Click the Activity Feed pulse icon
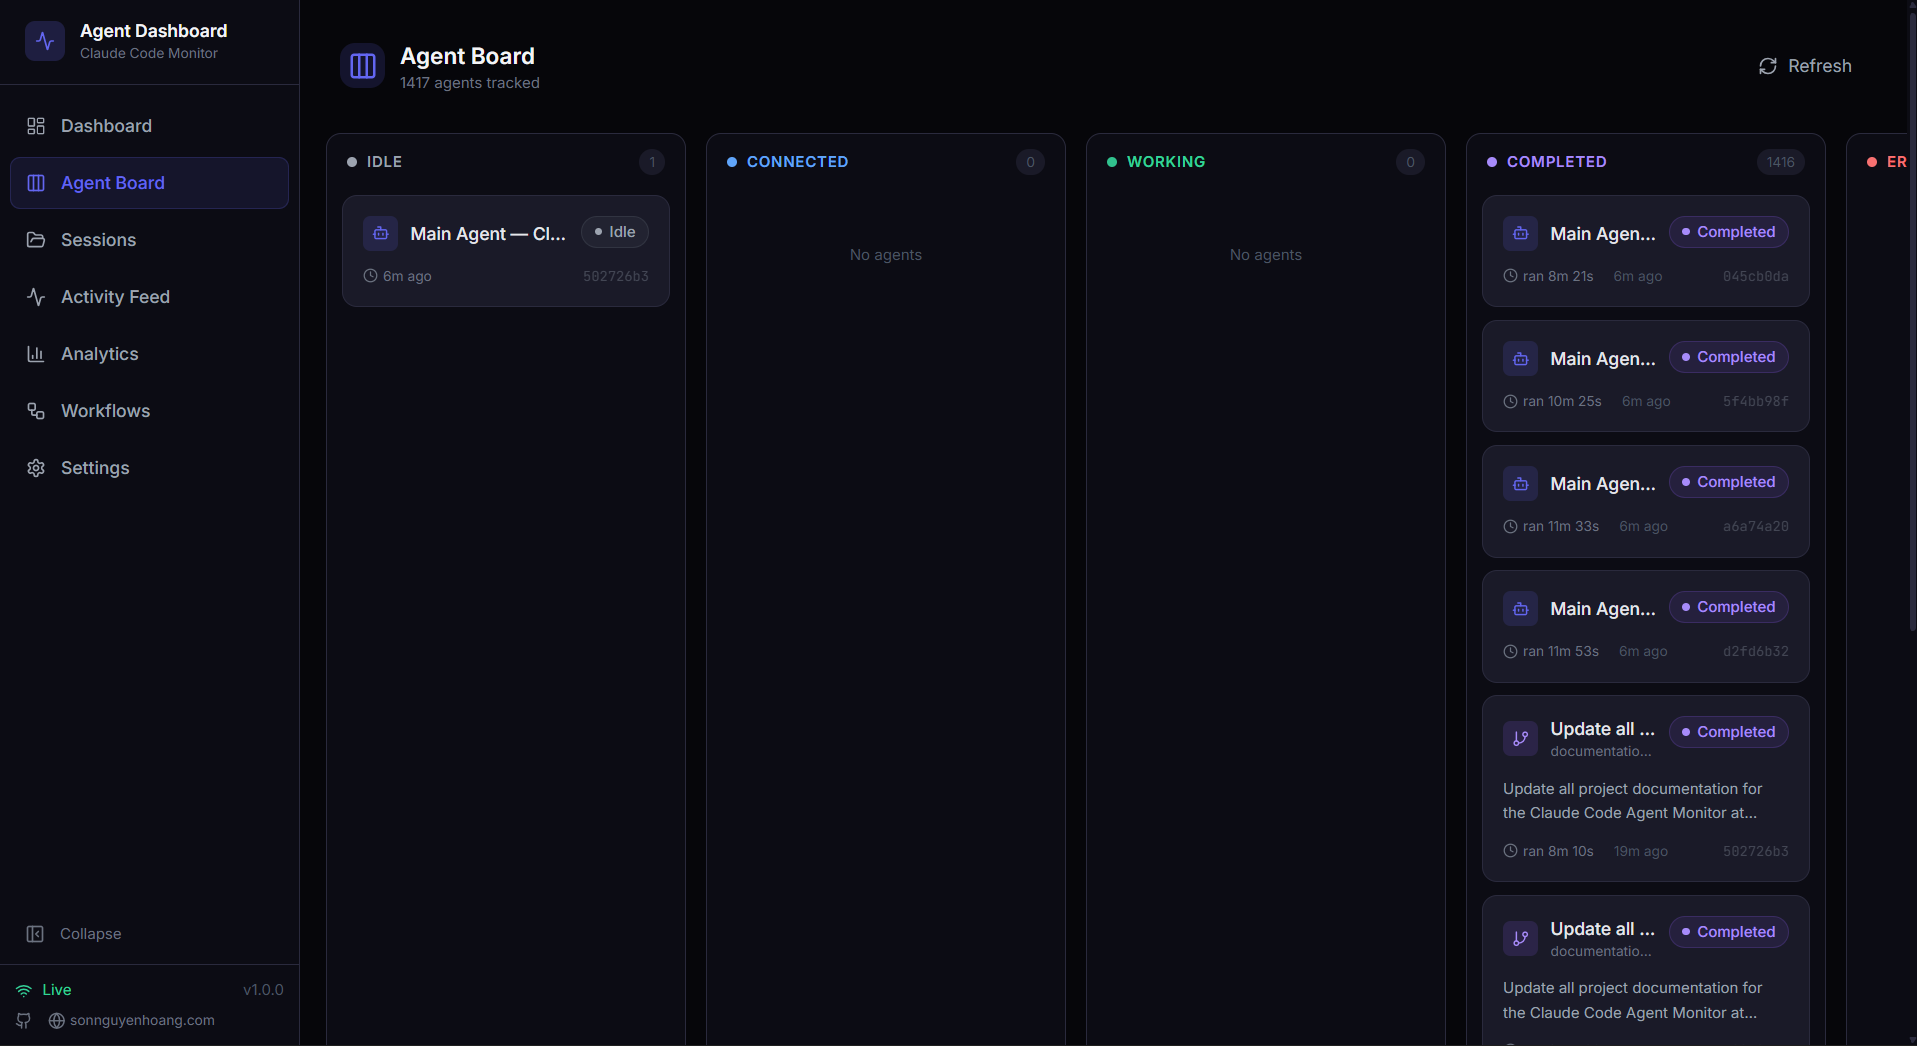This screenshot has width=1917, height=1046. click(x=36, y=297)
